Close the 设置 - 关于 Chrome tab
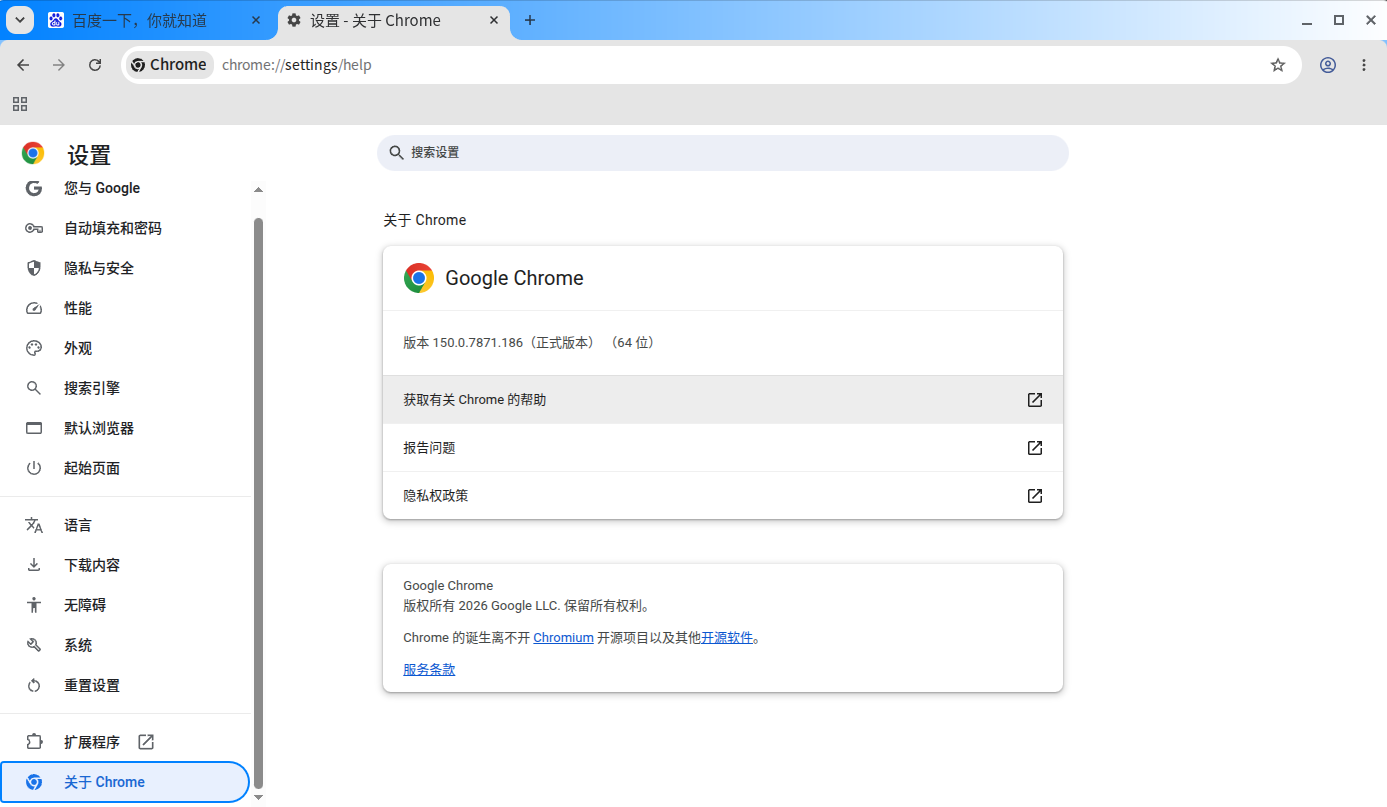The height and width of the screenshot is (807, 1387). click(x=494, y=20)
